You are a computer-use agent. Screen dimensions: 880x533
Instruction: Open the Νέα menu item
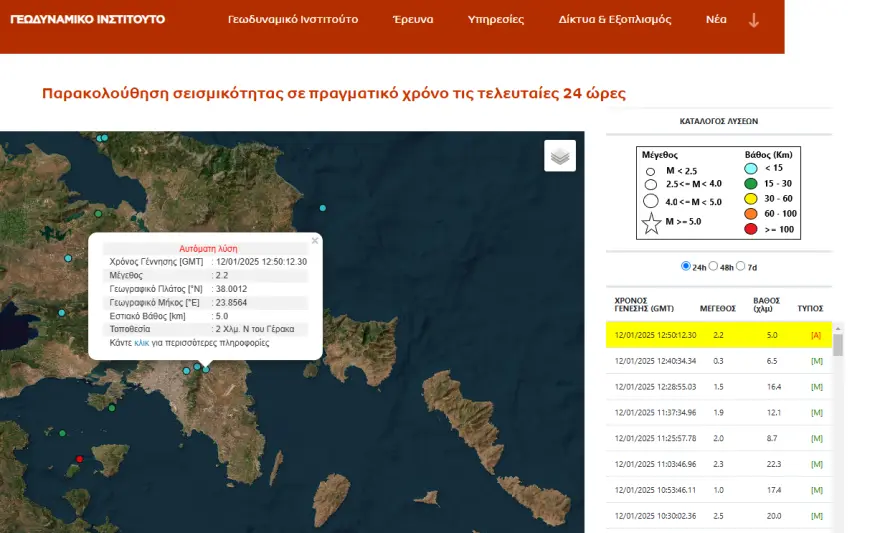(x=716, y=20)
